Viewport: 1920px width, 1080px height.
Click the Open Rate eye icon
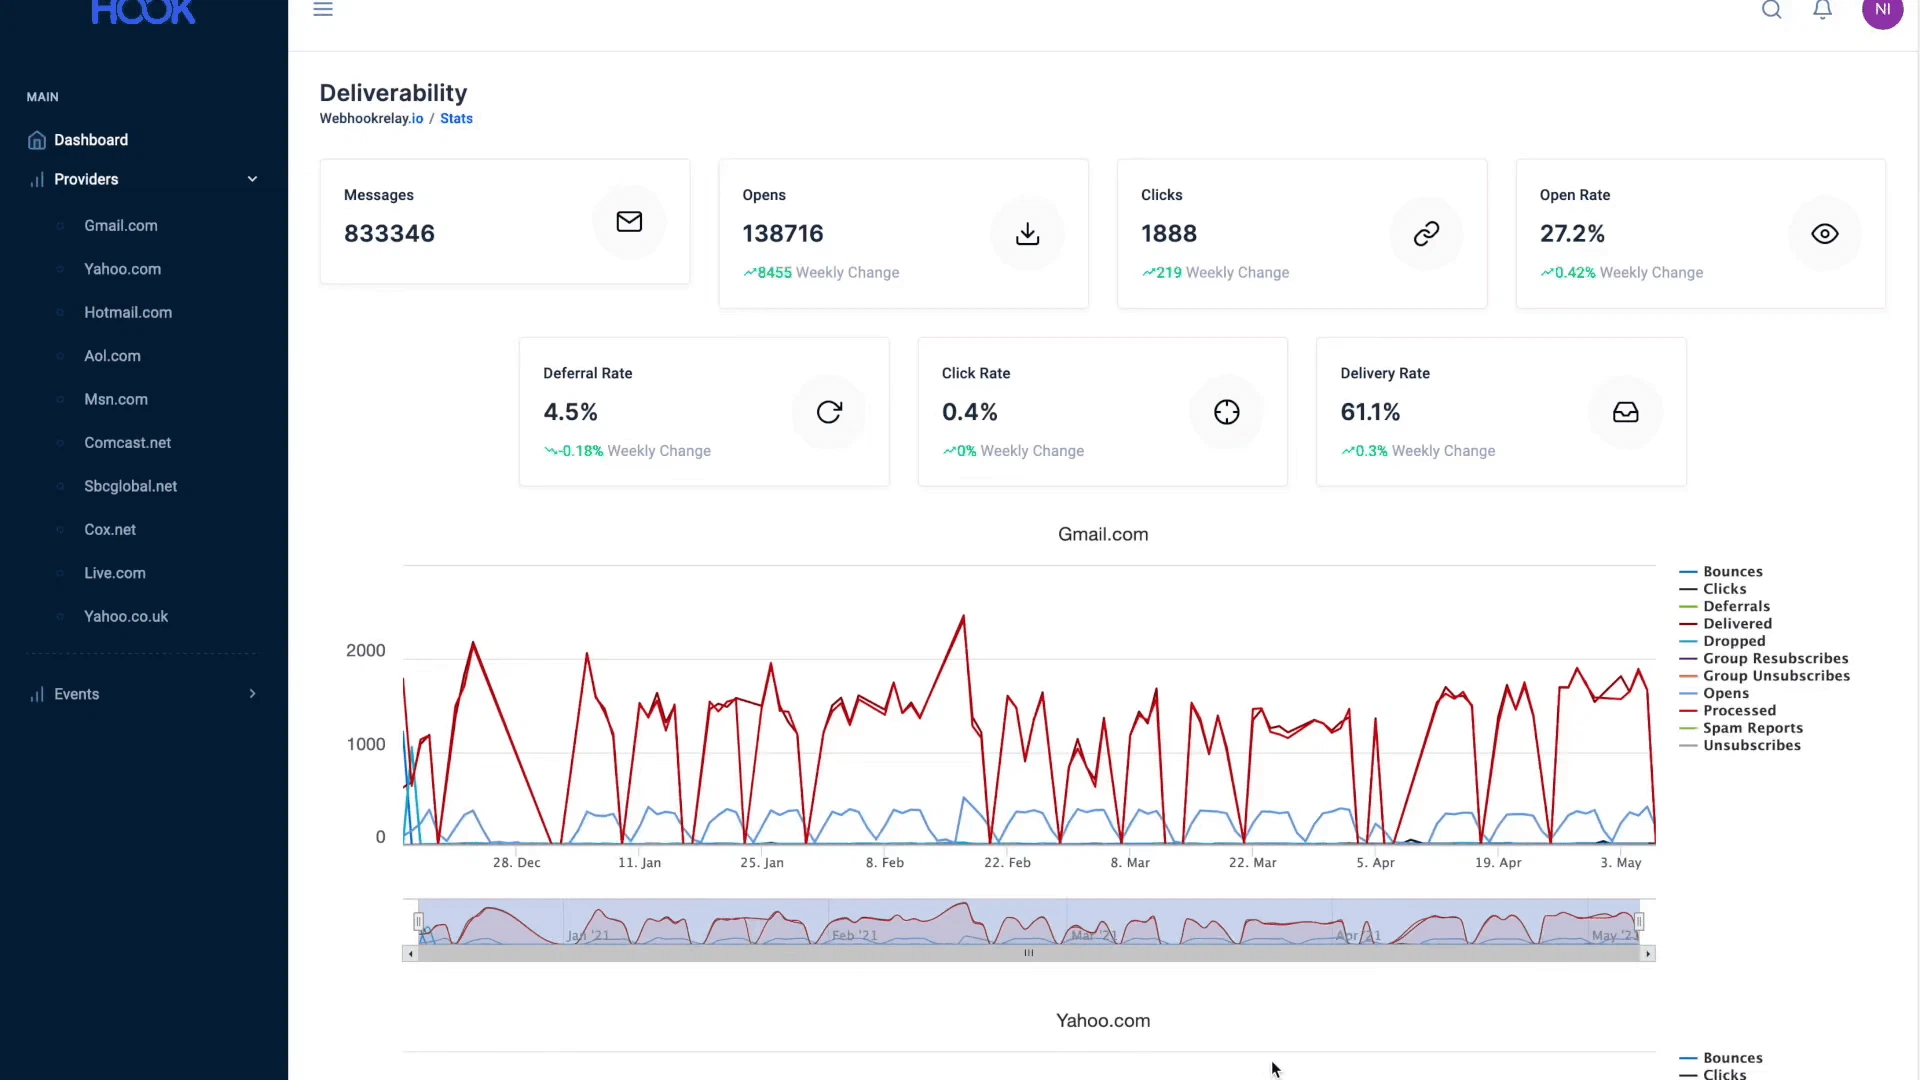click(x=1824, y=234)
